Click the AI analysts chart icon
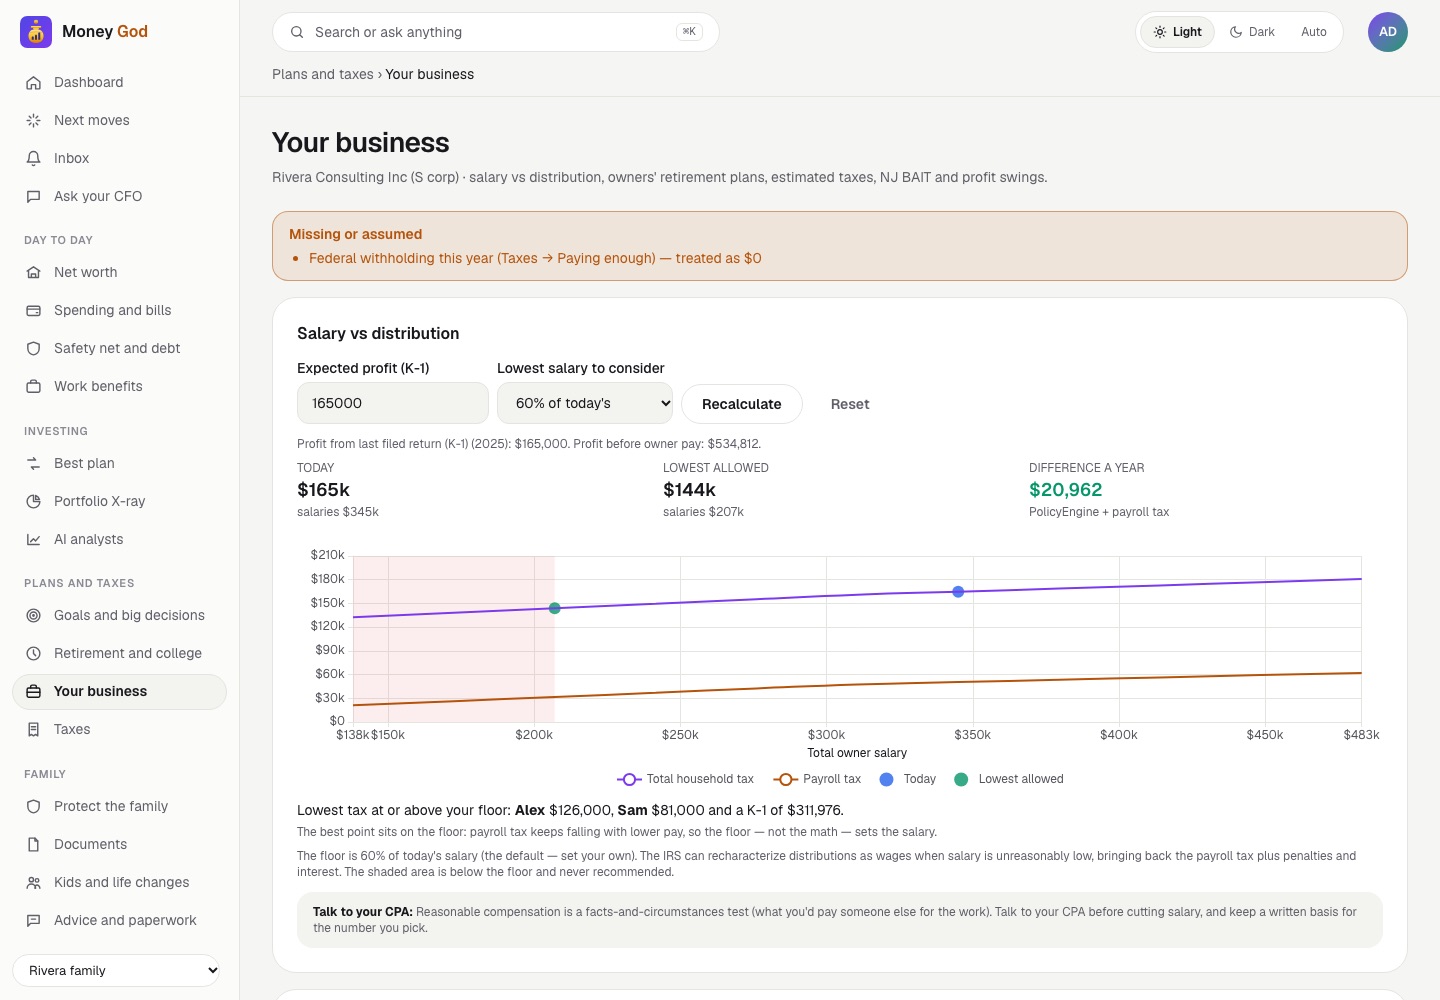 coord(33,539)
